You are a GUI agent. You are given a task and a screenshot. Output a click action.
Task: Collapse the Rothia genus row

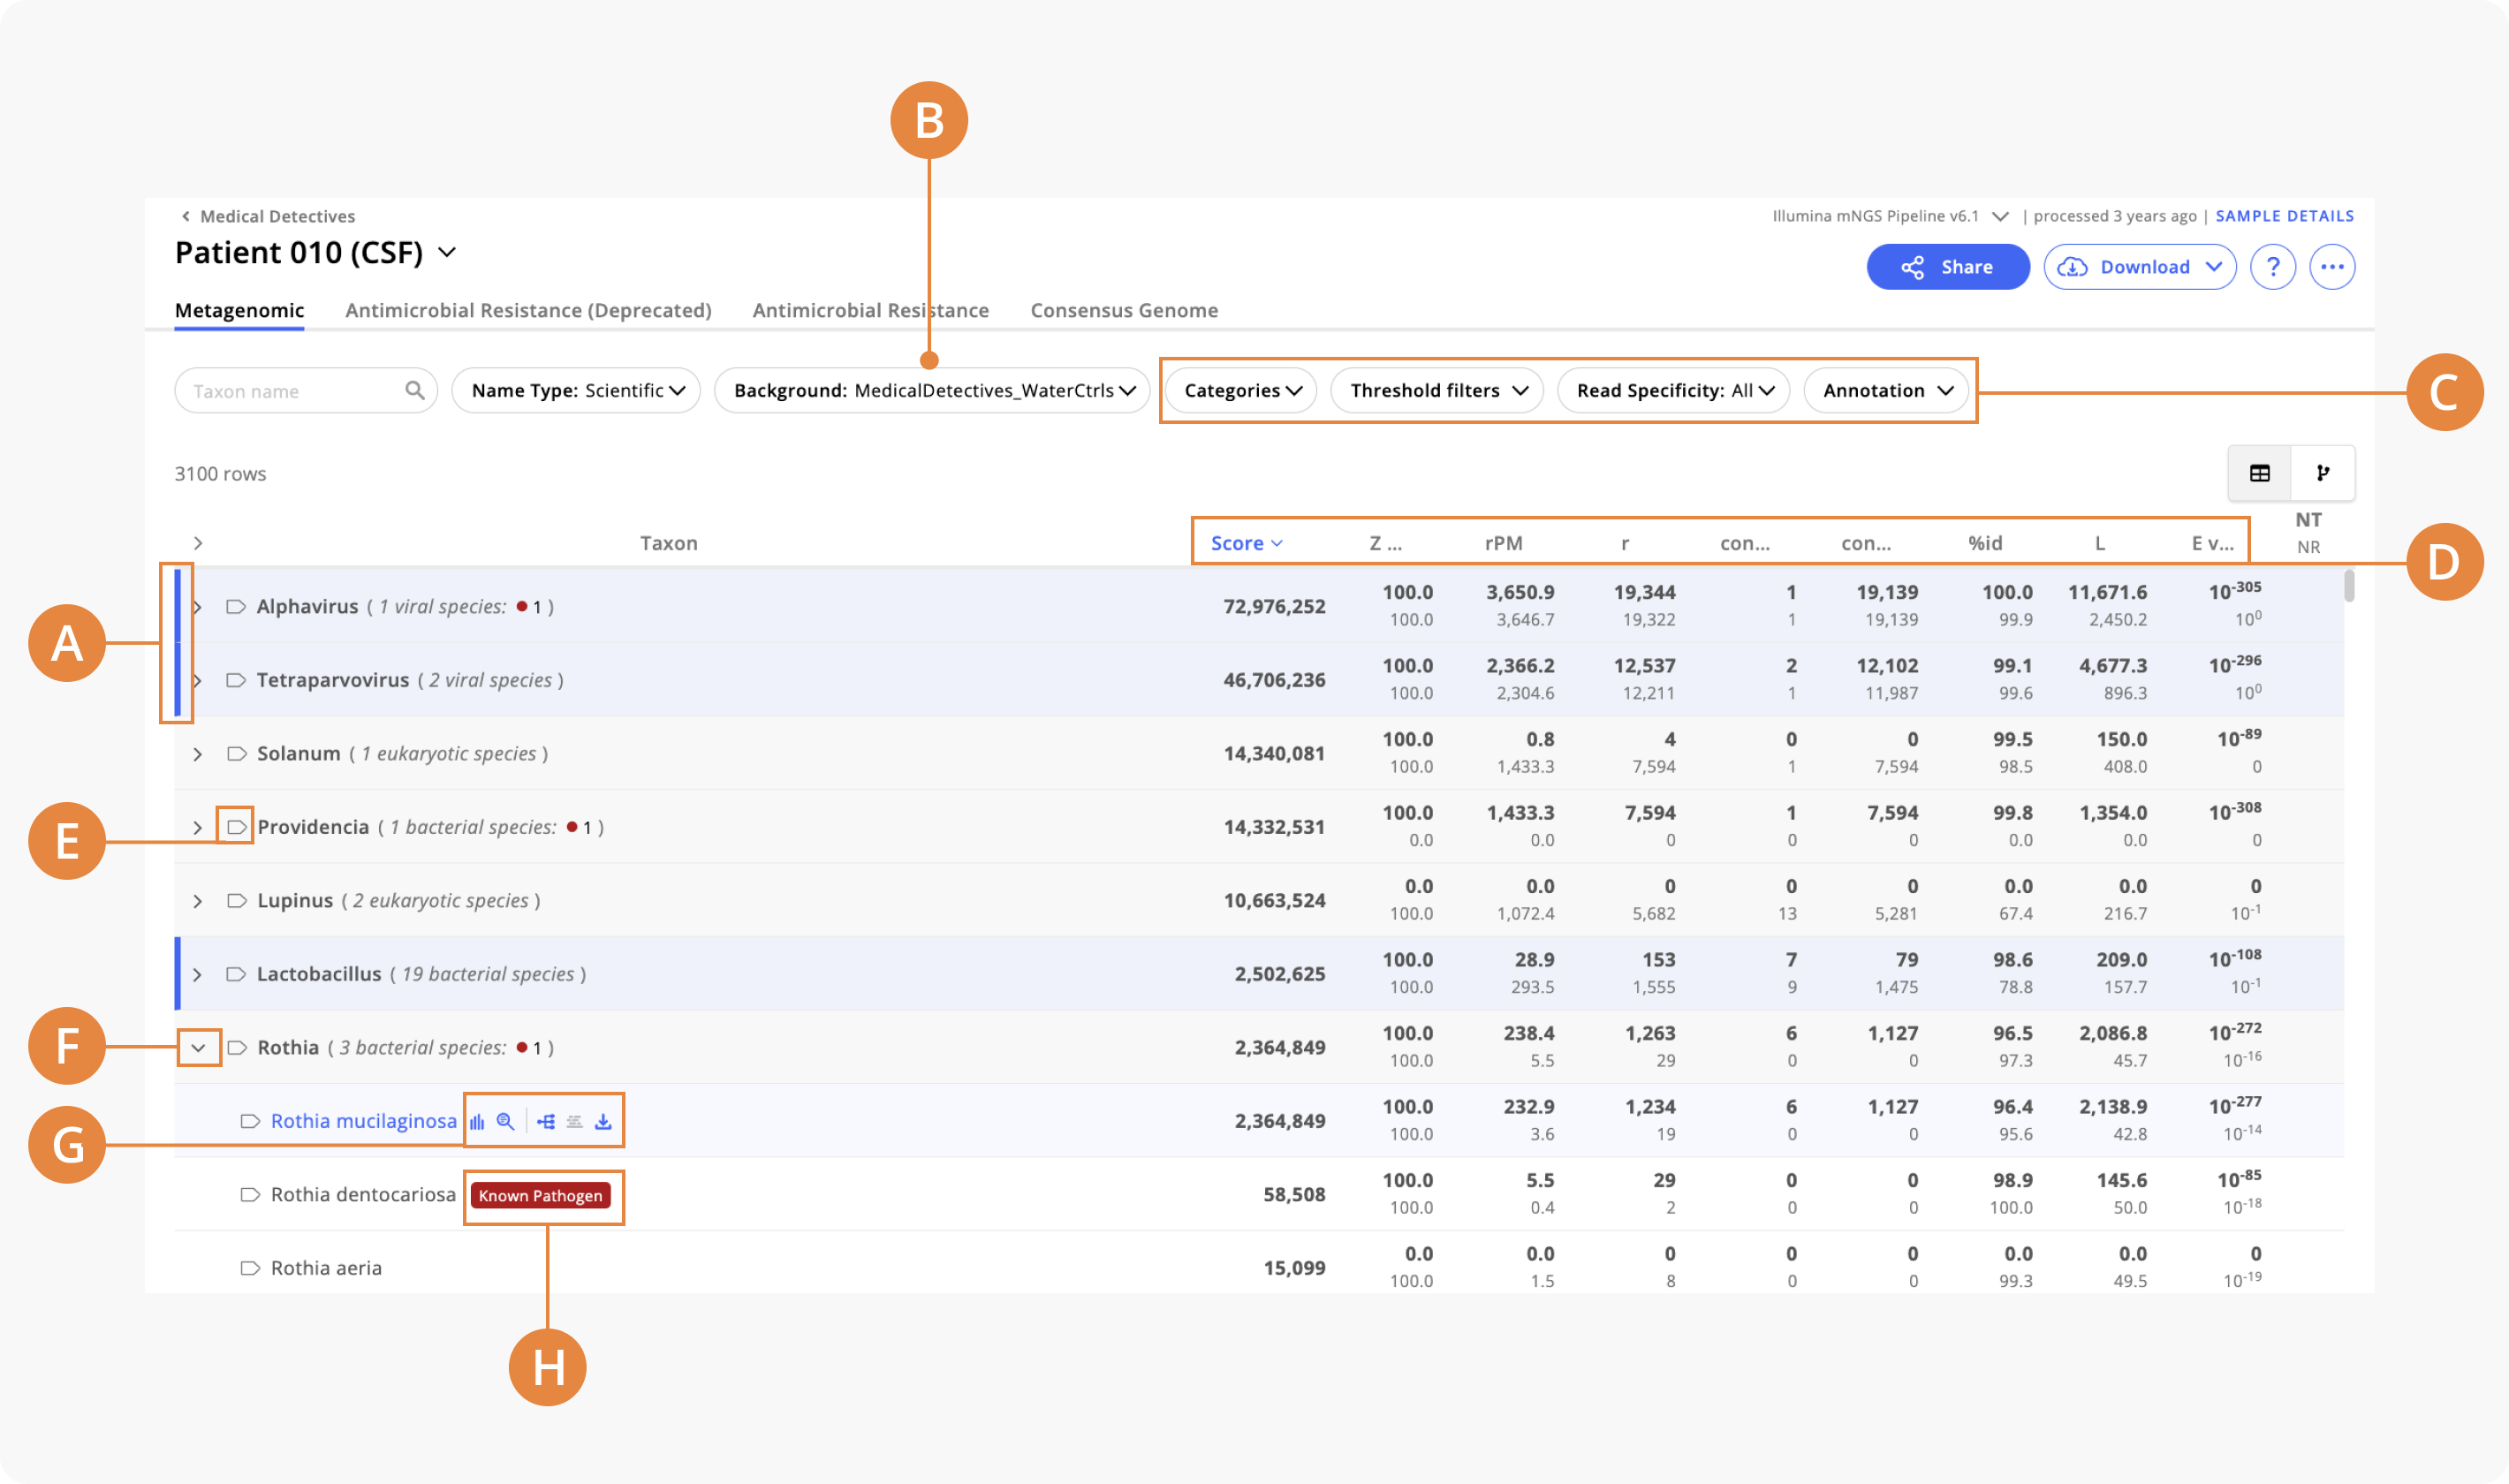tap(198, 1048)
